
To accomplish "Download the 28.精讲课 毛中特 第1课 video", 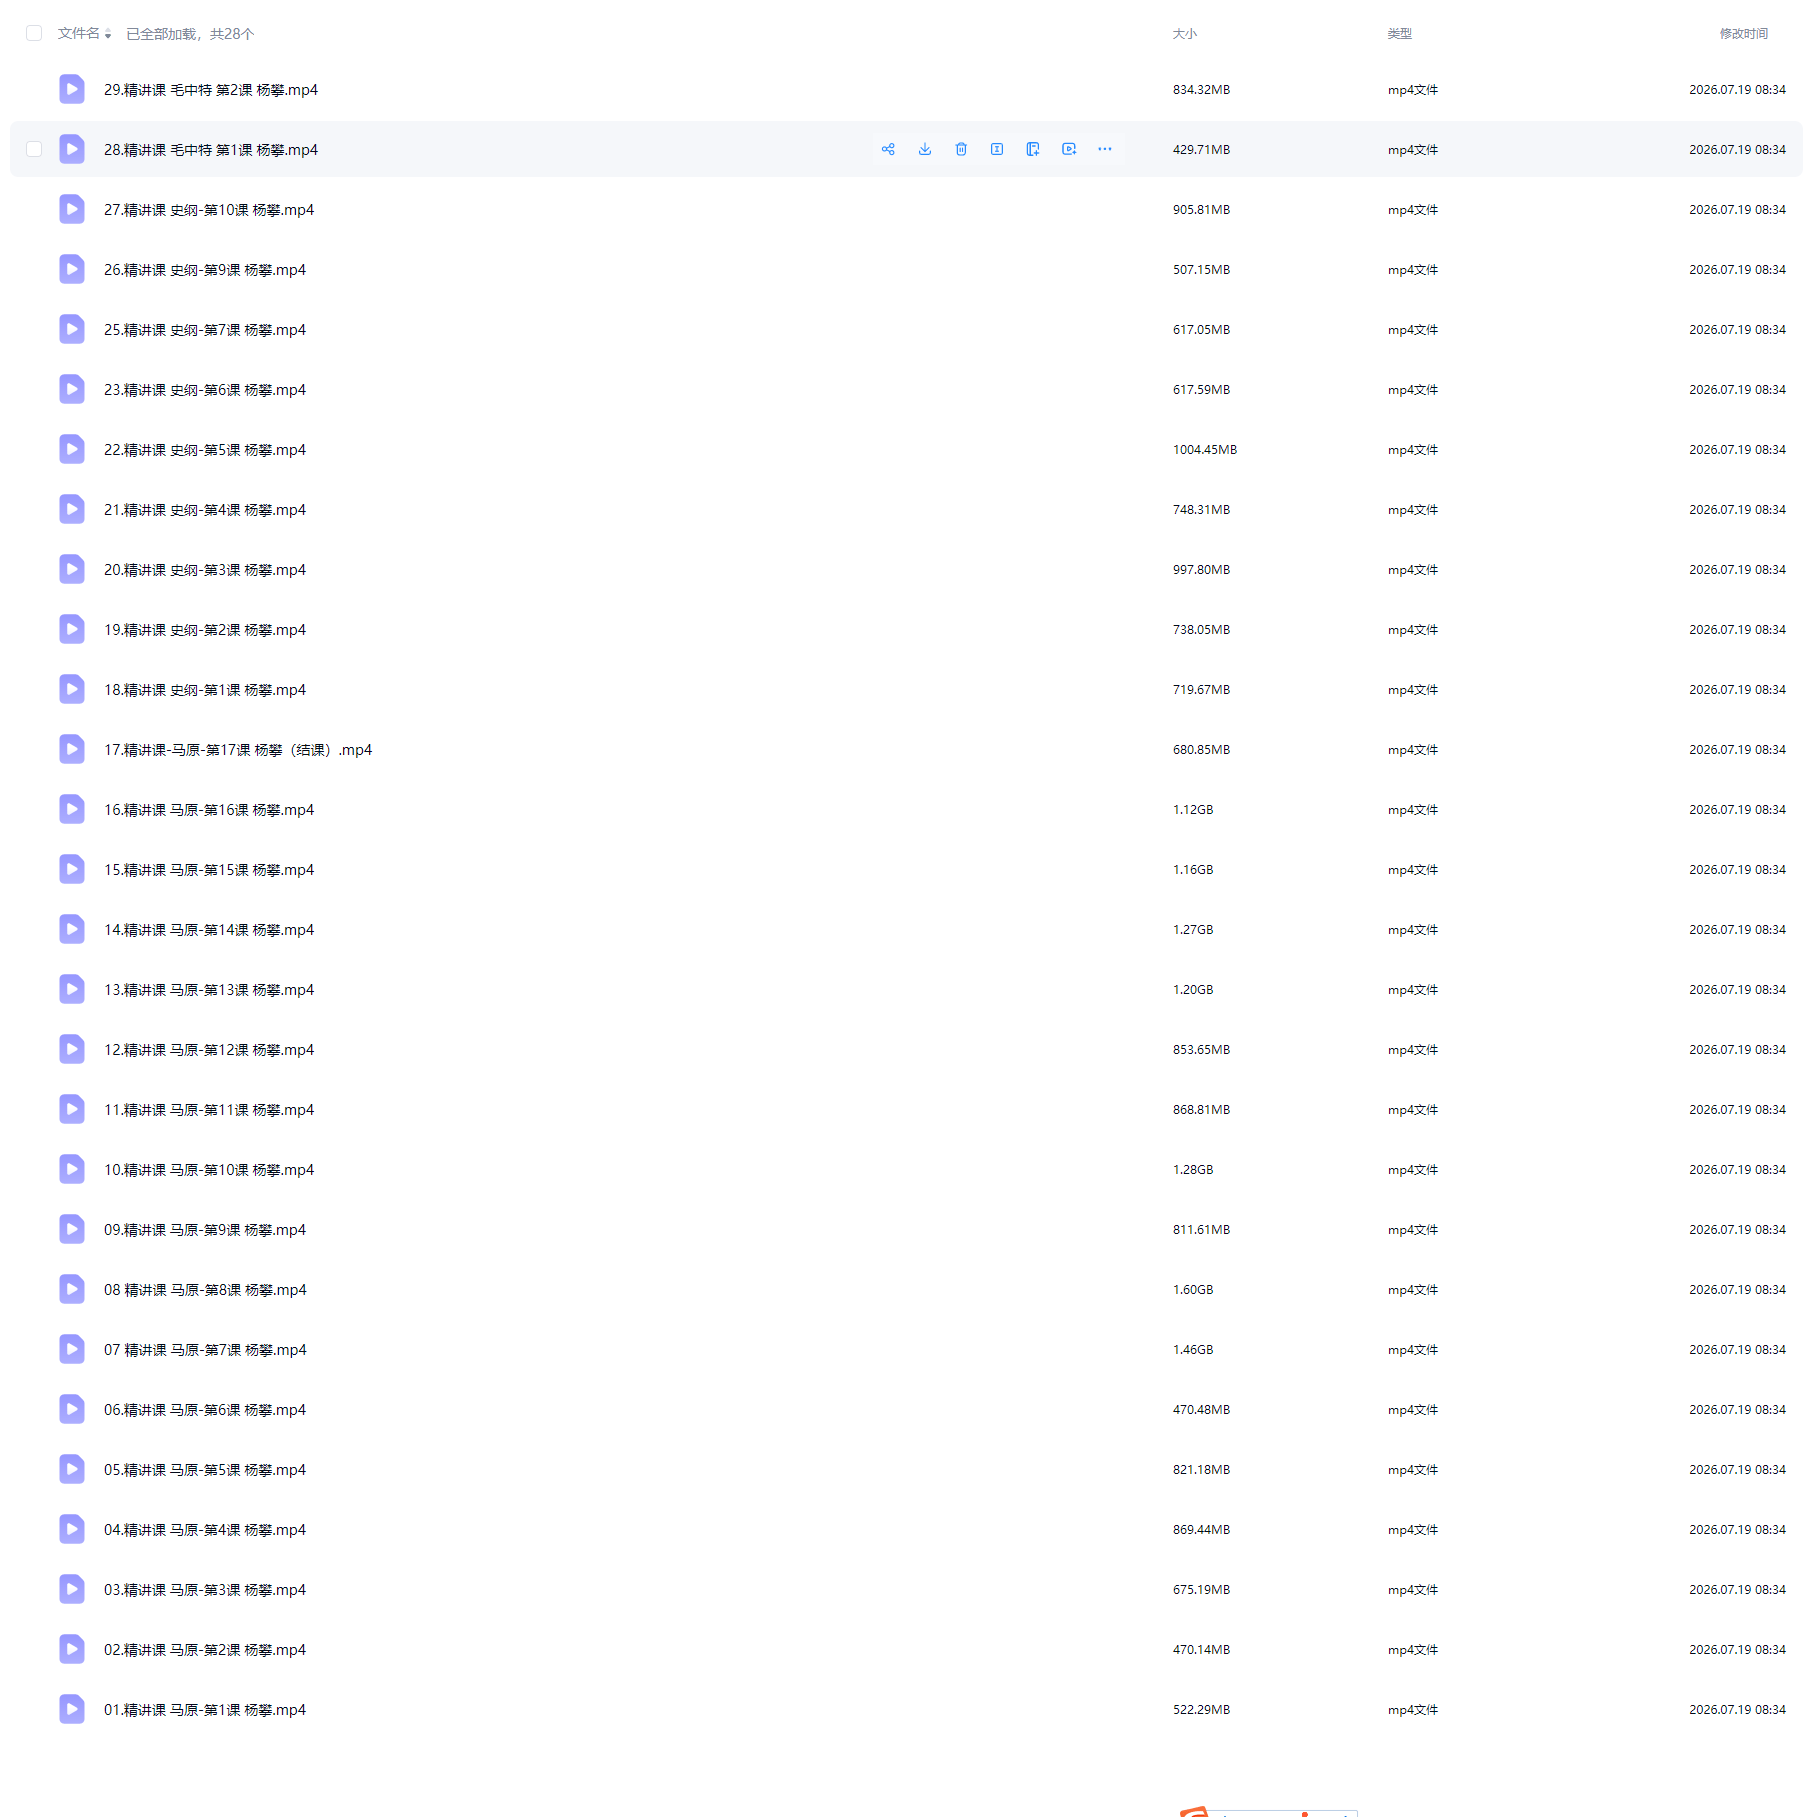I will click(x=925, y=150).
